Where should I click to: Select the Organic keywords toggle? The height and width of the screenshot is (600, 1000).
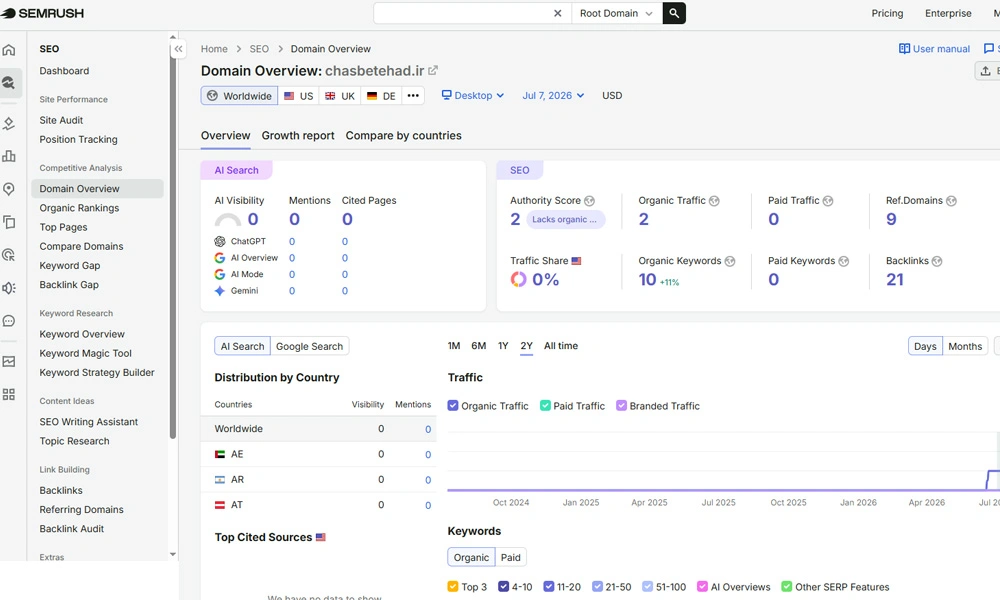click(x=471, y=557)
